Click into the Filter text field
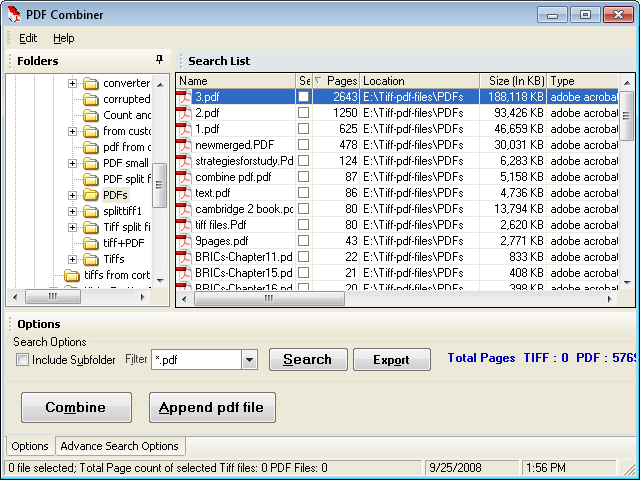This screenshot has height=480, width=640. [197, 360]
